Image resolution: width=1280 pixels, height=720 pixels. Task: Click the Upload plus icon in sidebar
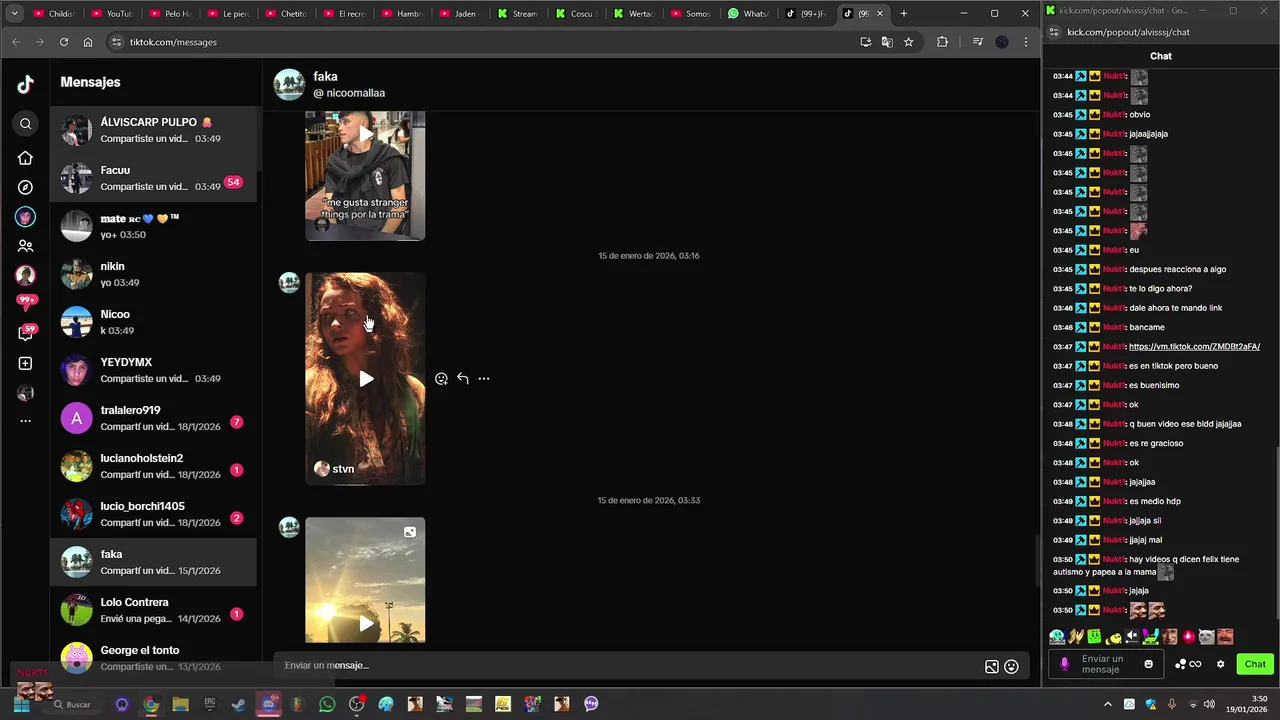(25, 363)
